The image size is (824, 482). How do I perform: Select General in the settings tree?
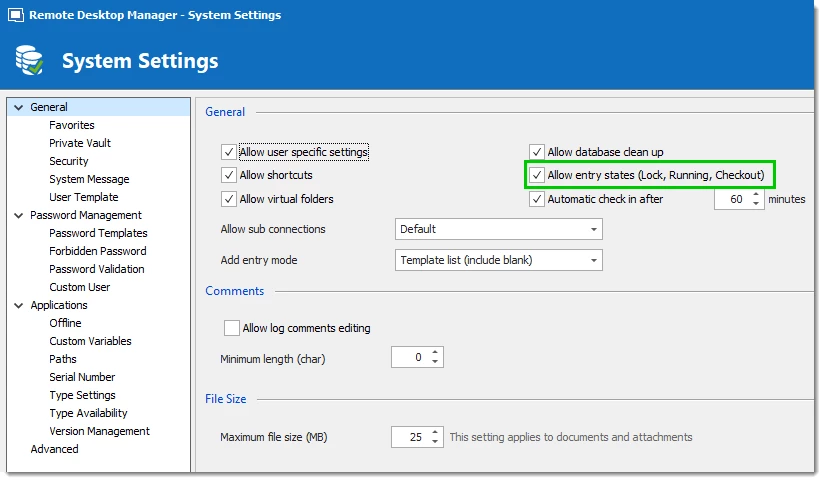(49, 107)
